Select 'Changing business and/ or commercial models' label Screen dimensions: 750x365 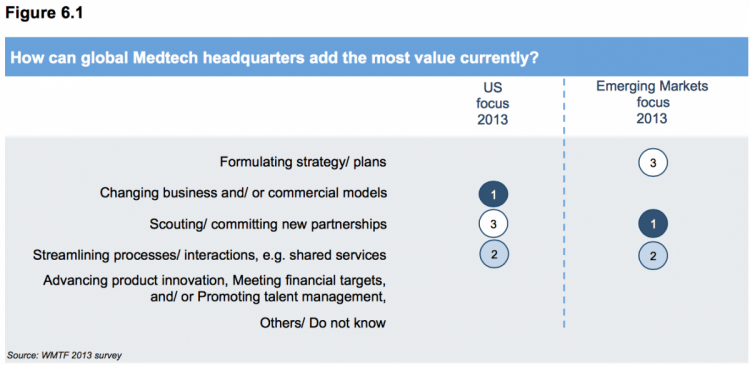pyautogui.click(x=243, y=193)
